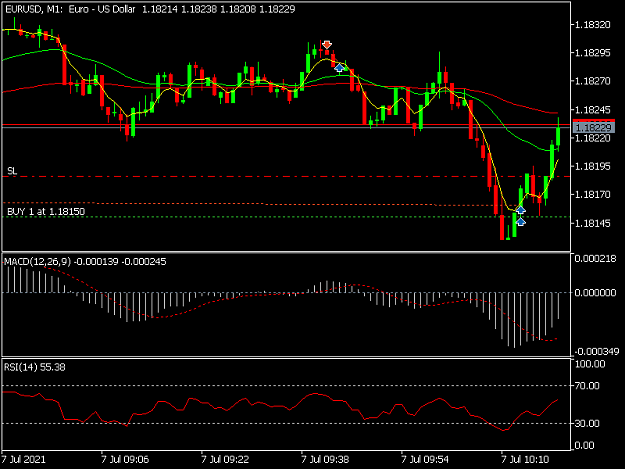Click the 7 Jul 2021 date label
The width and height of the screenshot is (625, 469).
[x=24, y=459]
